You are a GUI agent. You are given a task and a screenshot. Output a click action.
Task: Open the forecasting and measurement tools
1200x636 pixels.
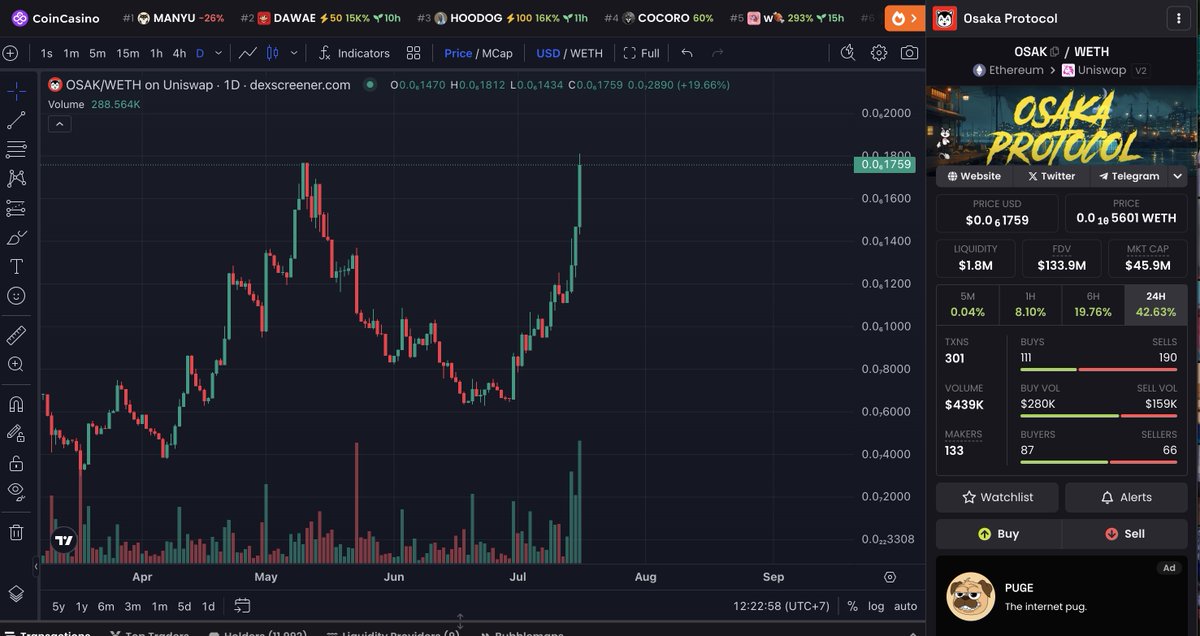point(16,208)
